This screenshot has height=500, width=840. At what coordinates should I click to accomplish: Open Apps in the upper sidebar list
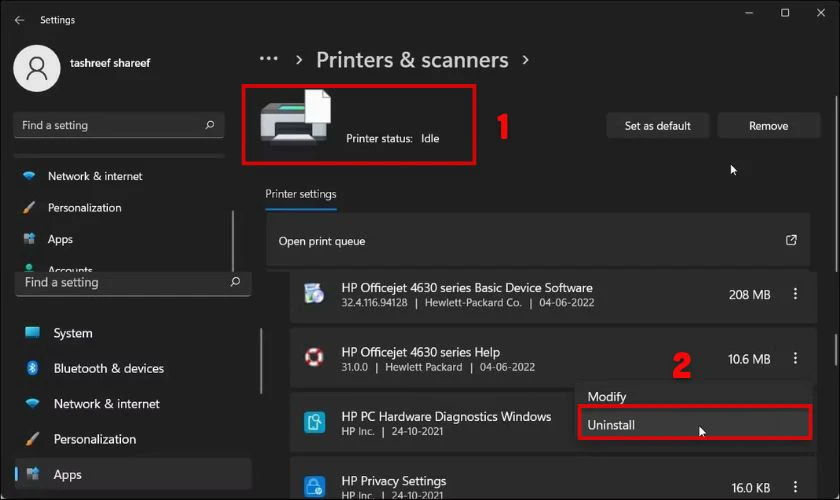[x=60, y=240]
